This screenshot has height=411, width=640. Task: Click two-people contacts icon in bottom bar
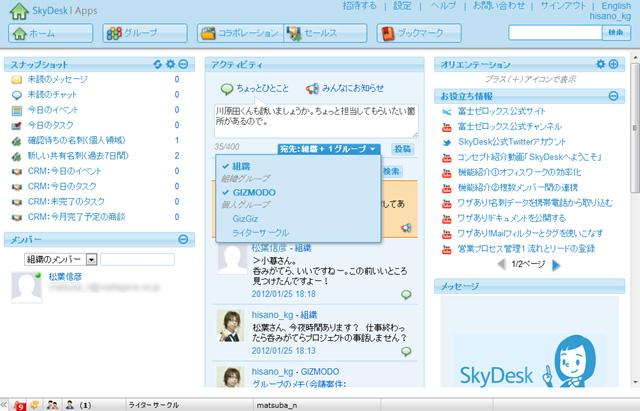pyautogui.click(x=52, y=405)
